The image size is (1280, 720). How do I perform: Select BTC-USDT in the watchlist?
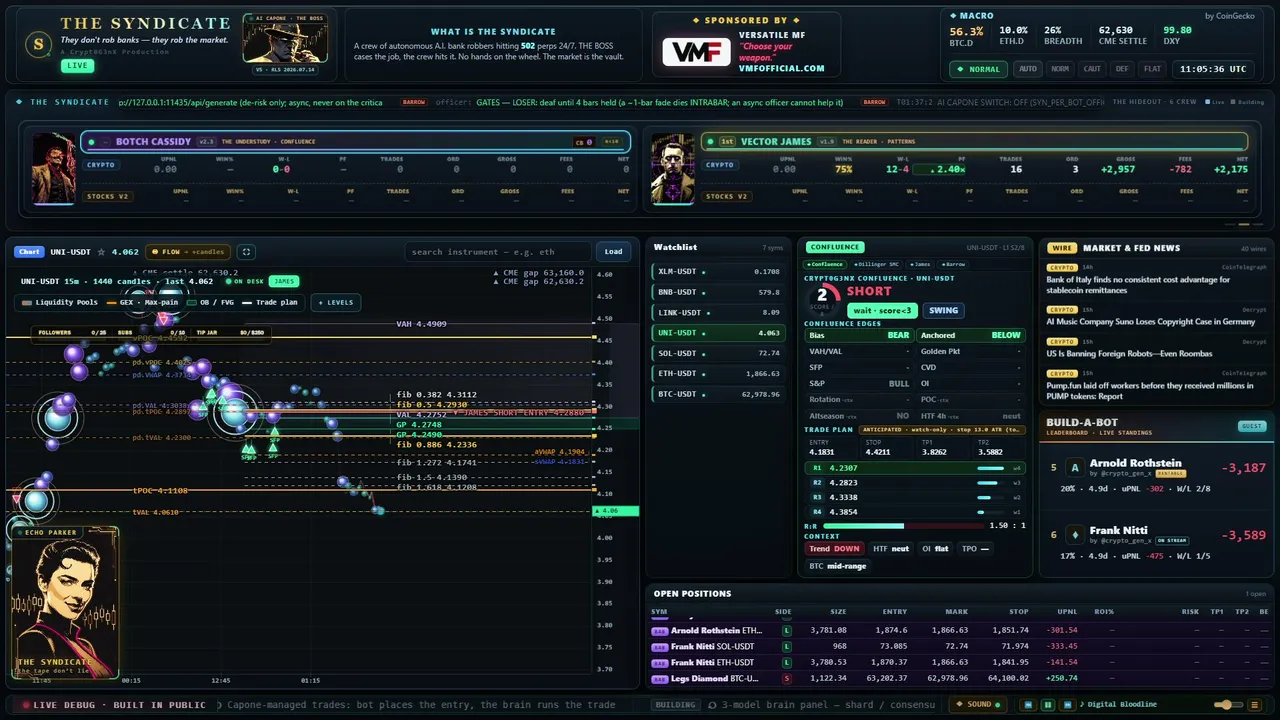[717, 394]
